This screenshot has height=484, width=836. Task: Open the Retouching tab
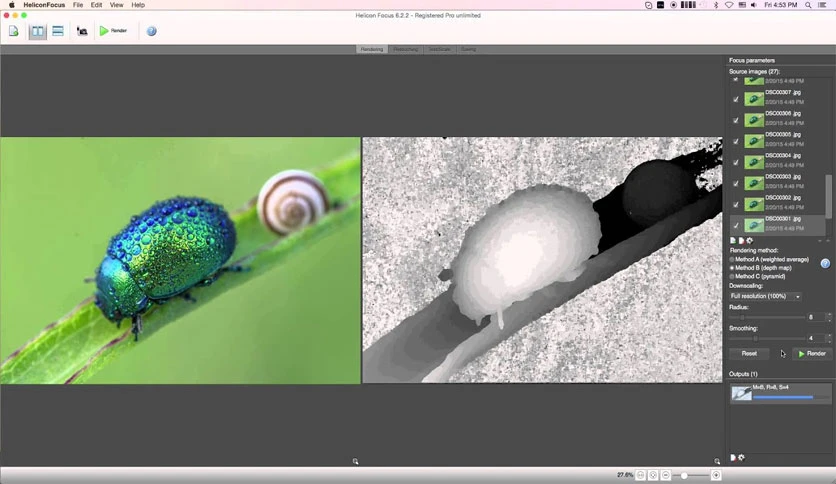coord(405,50)
